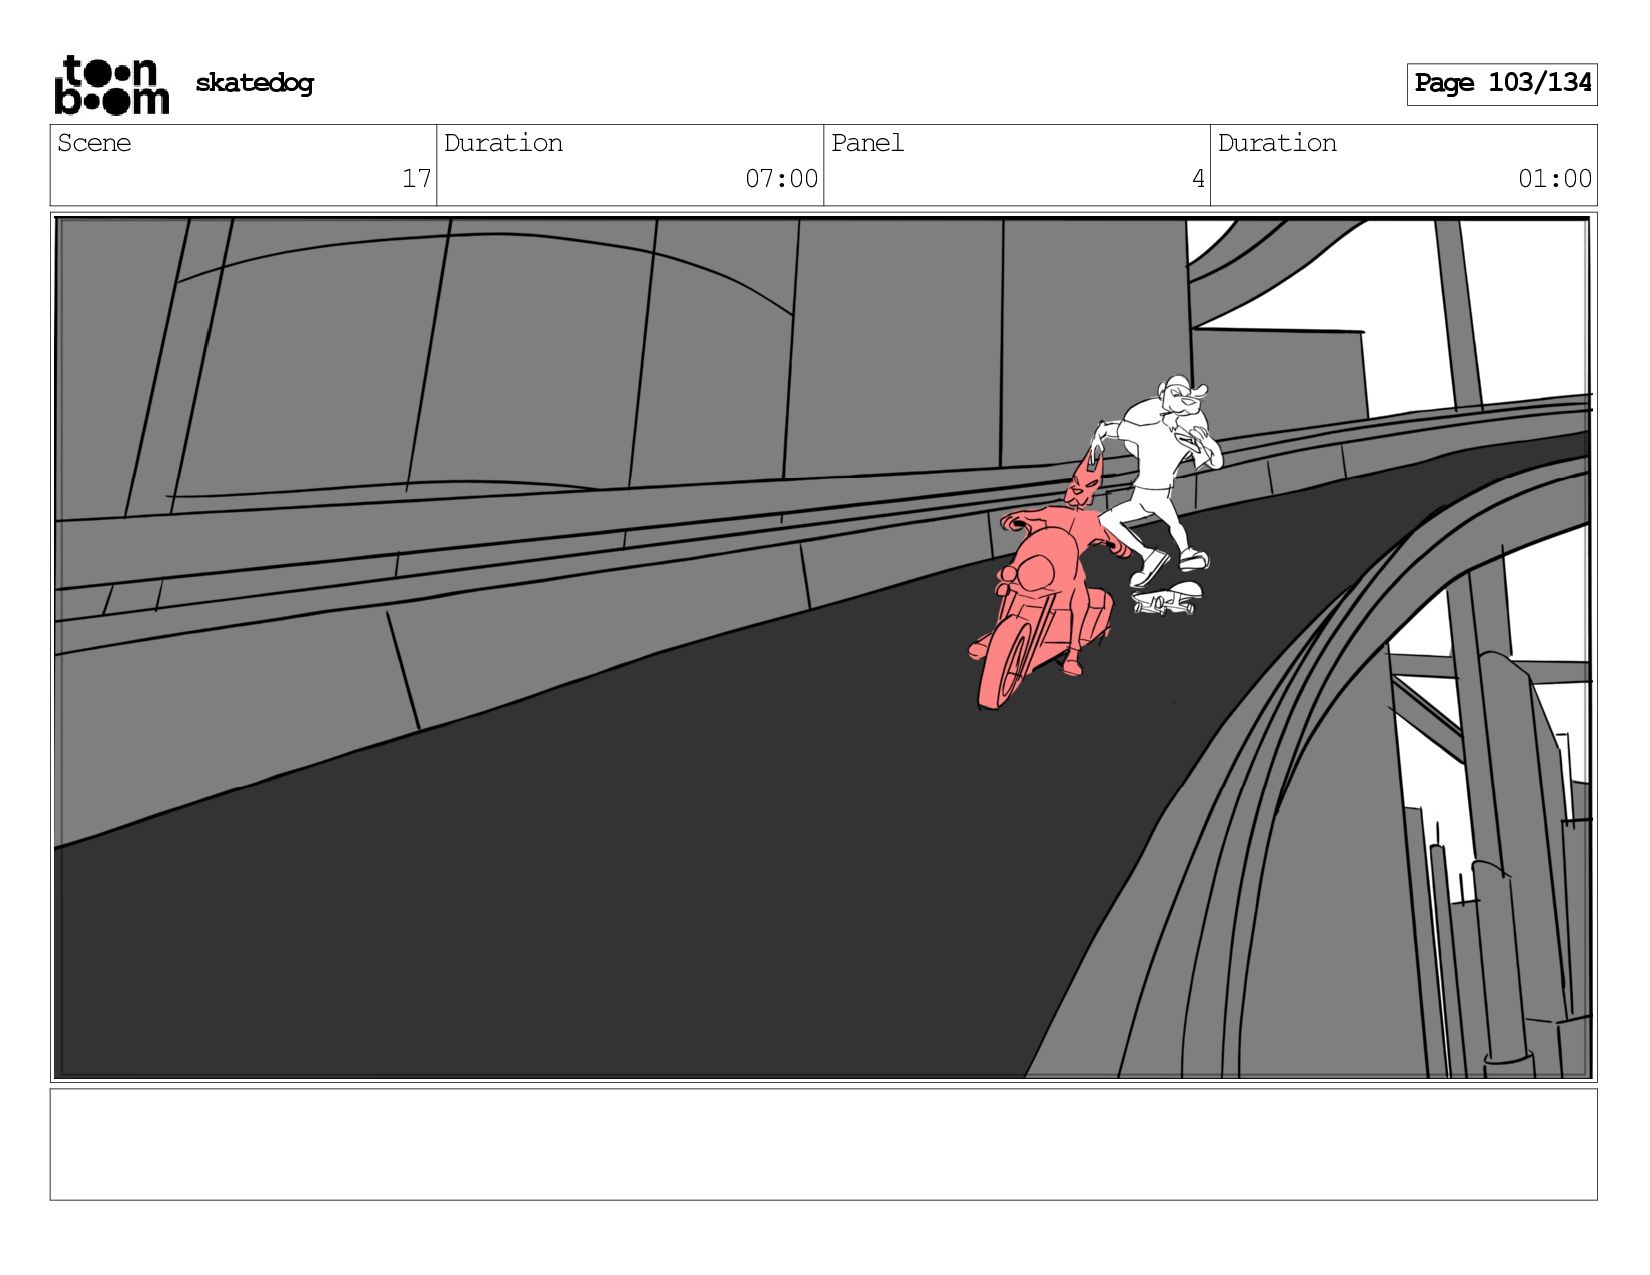The image size is (1650, 1275).
Task: Click the 'Panel' header label
Action: (x=867, y=143)
